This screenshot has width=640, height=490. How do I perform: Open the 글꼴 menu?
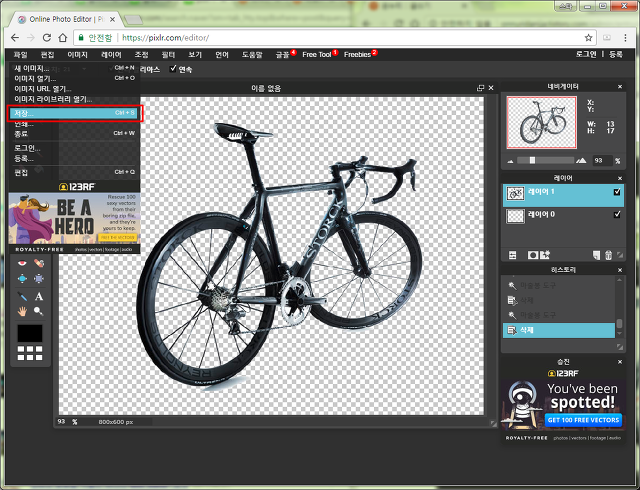click(x=282, y=54)
